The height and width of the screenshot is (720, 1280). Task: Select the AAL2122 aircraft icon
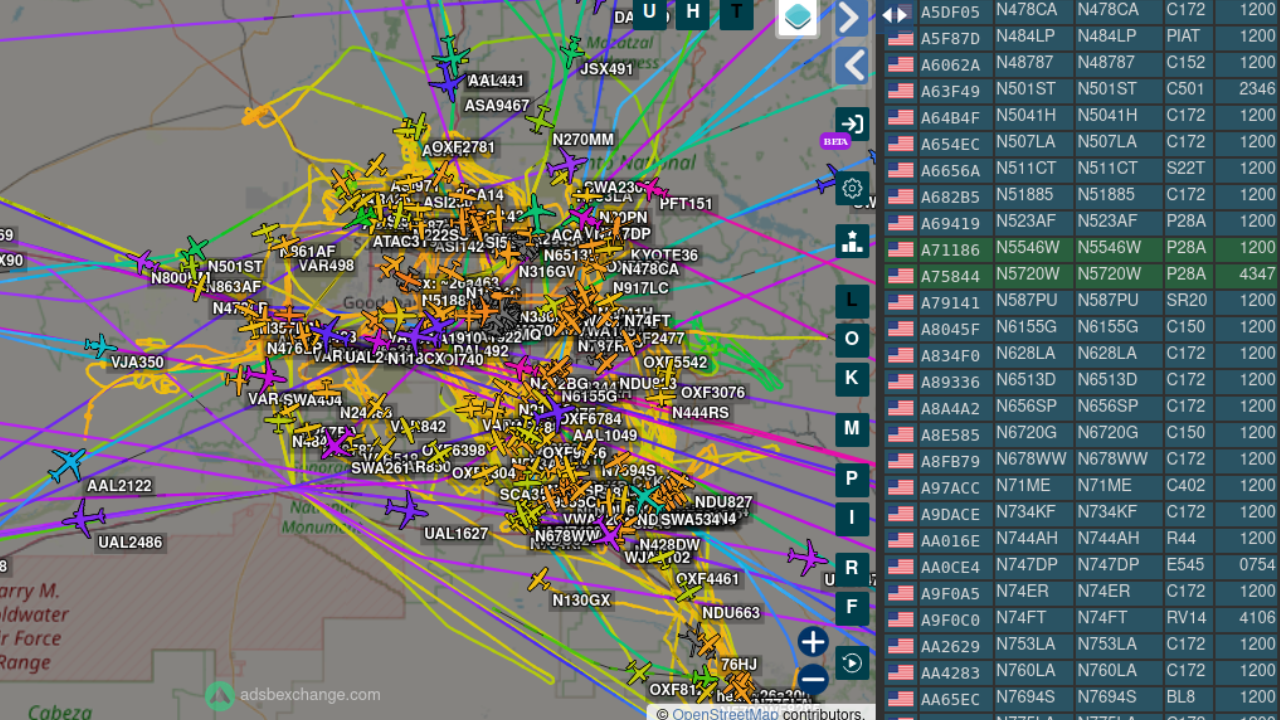point(68,465)
